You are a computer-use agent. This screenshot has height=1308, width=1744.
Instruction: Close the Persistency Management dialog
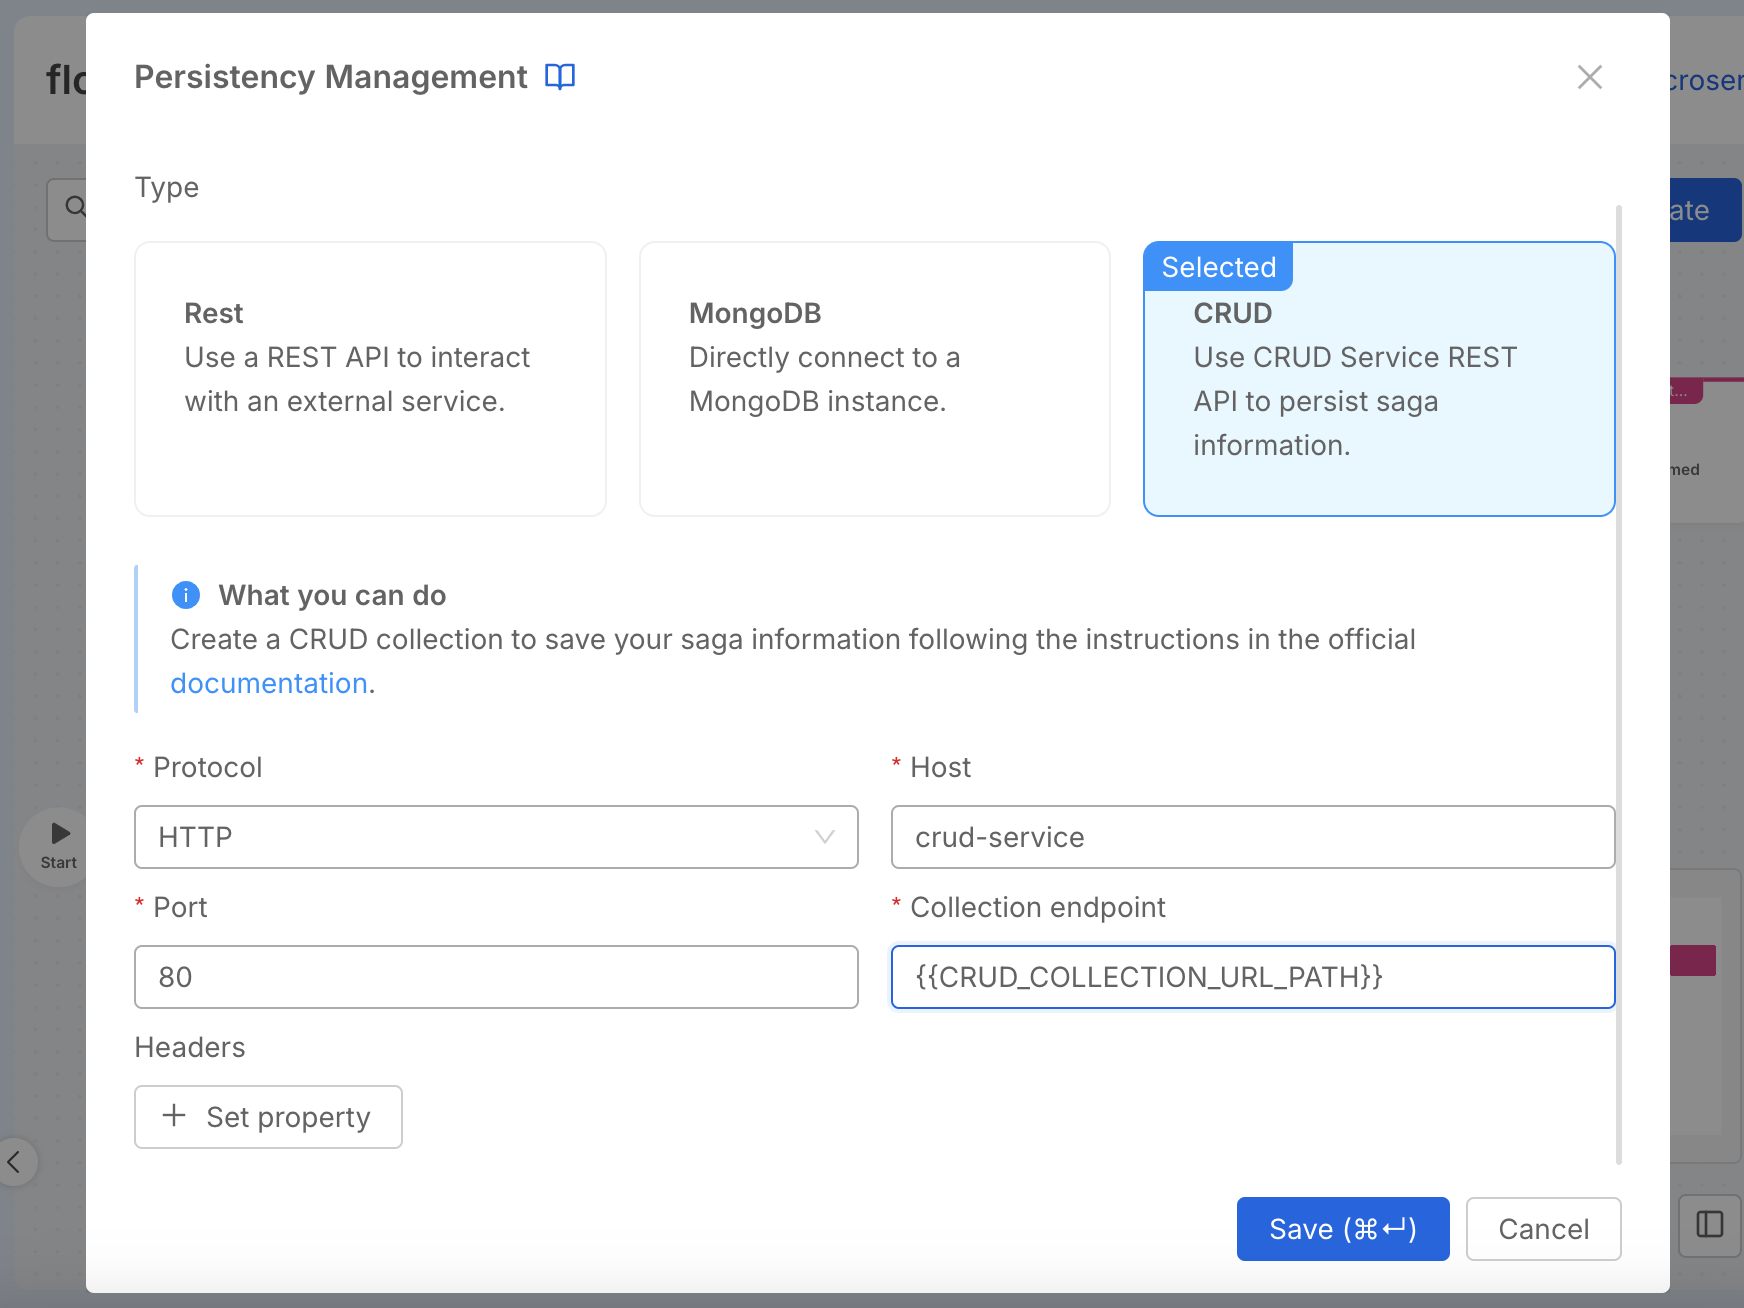pos(1589,77)
